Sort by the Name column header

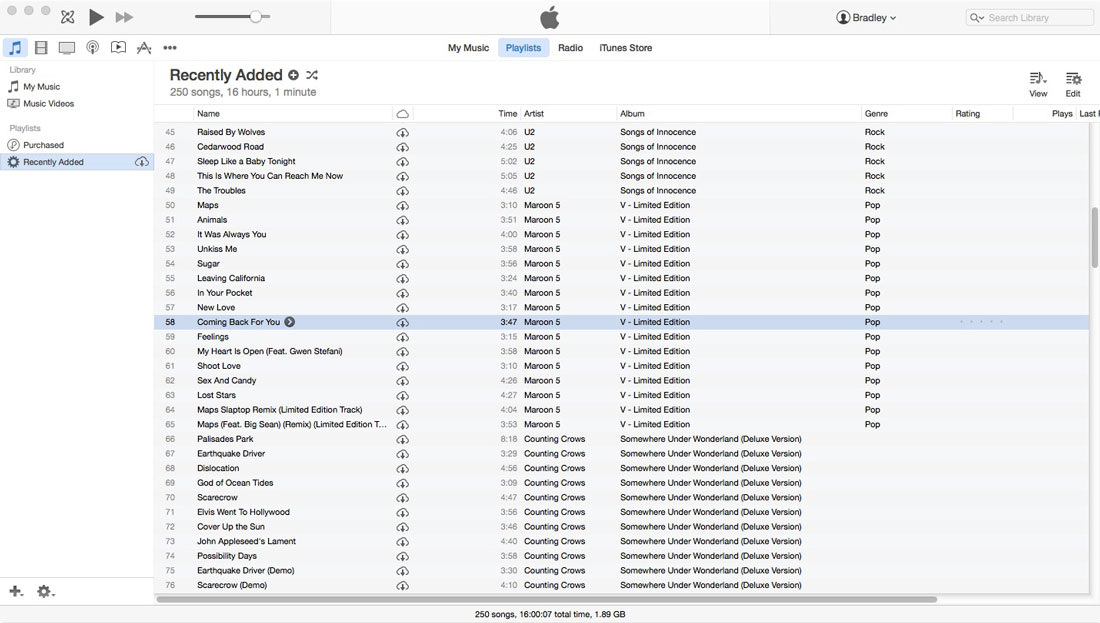(293, 114)
